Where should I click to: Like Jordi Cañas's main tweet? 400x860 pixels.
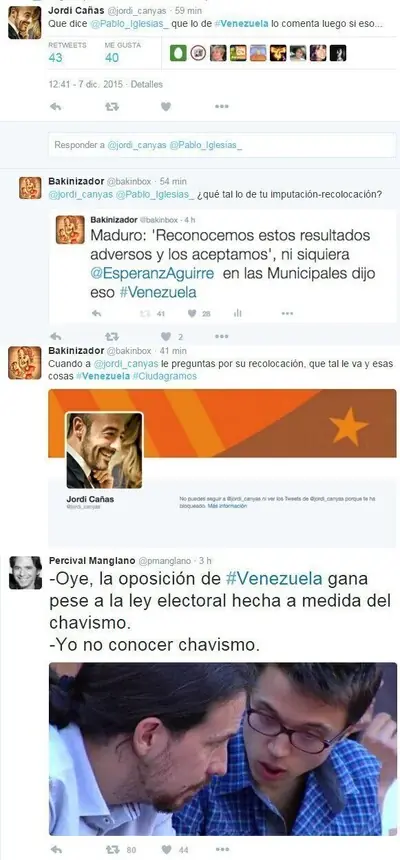[166, 107]
